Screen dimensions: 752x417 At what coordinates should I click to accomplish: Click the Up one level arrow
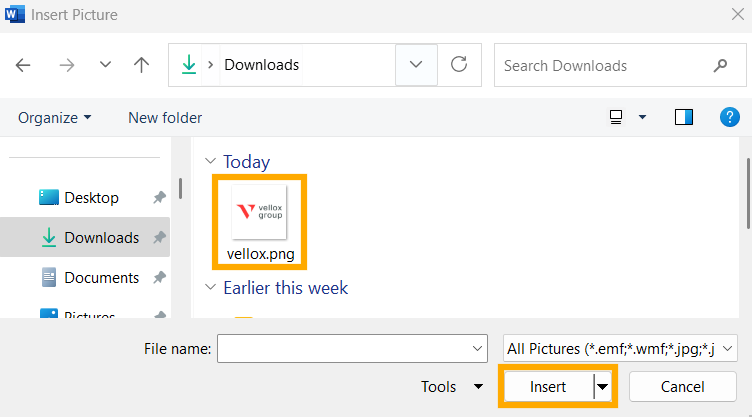click(x=141, y=65)
